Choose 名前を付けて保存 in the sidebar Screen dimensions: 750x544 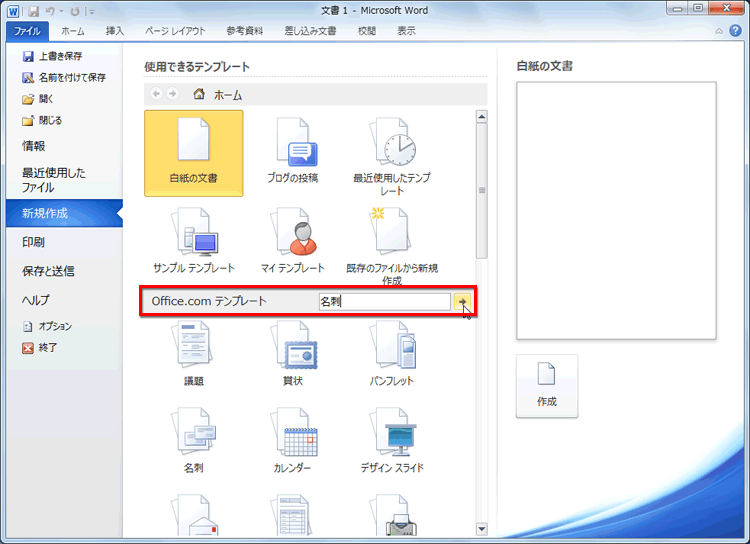64,78
